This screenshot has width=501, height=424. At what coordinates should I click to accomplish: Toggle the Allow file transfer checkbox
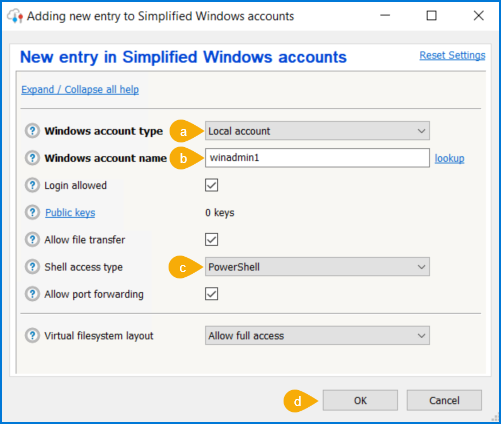pos(211,239)
